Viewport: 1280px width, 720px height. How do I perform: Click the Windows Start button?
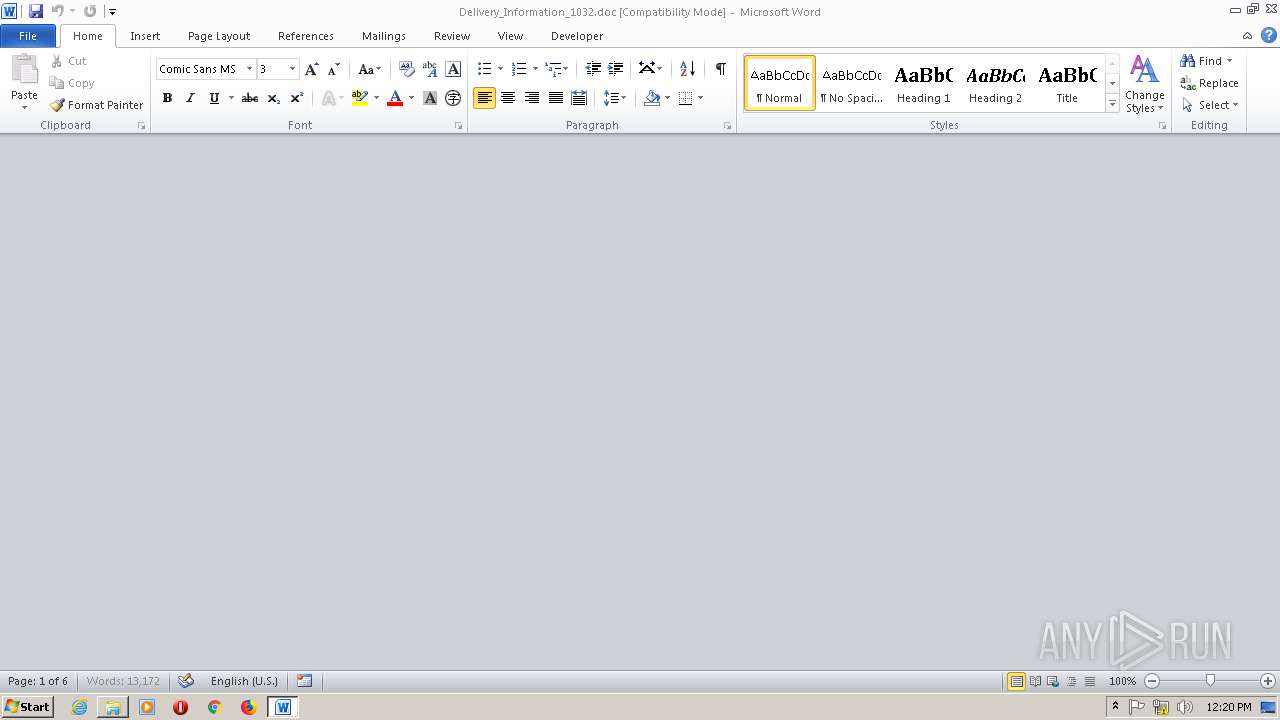pos(27,707)
